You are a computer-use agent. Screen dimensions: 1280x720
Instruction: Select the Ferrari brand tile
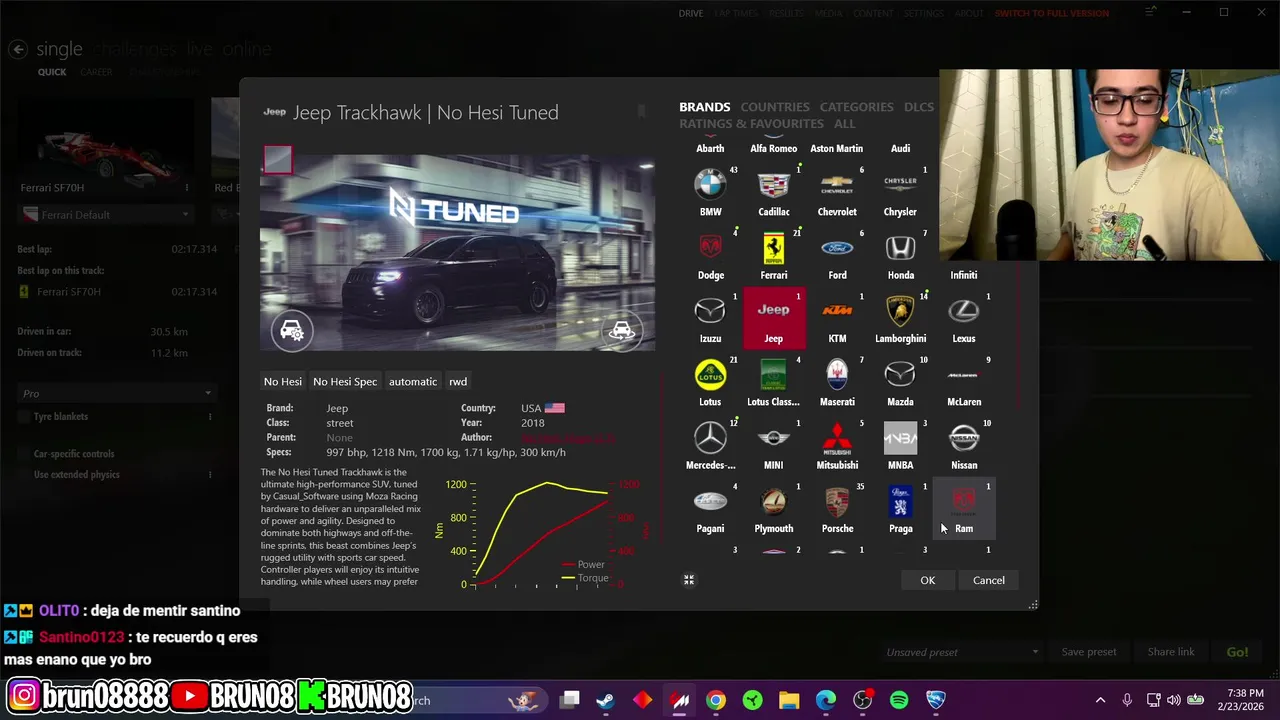point(773,254)
